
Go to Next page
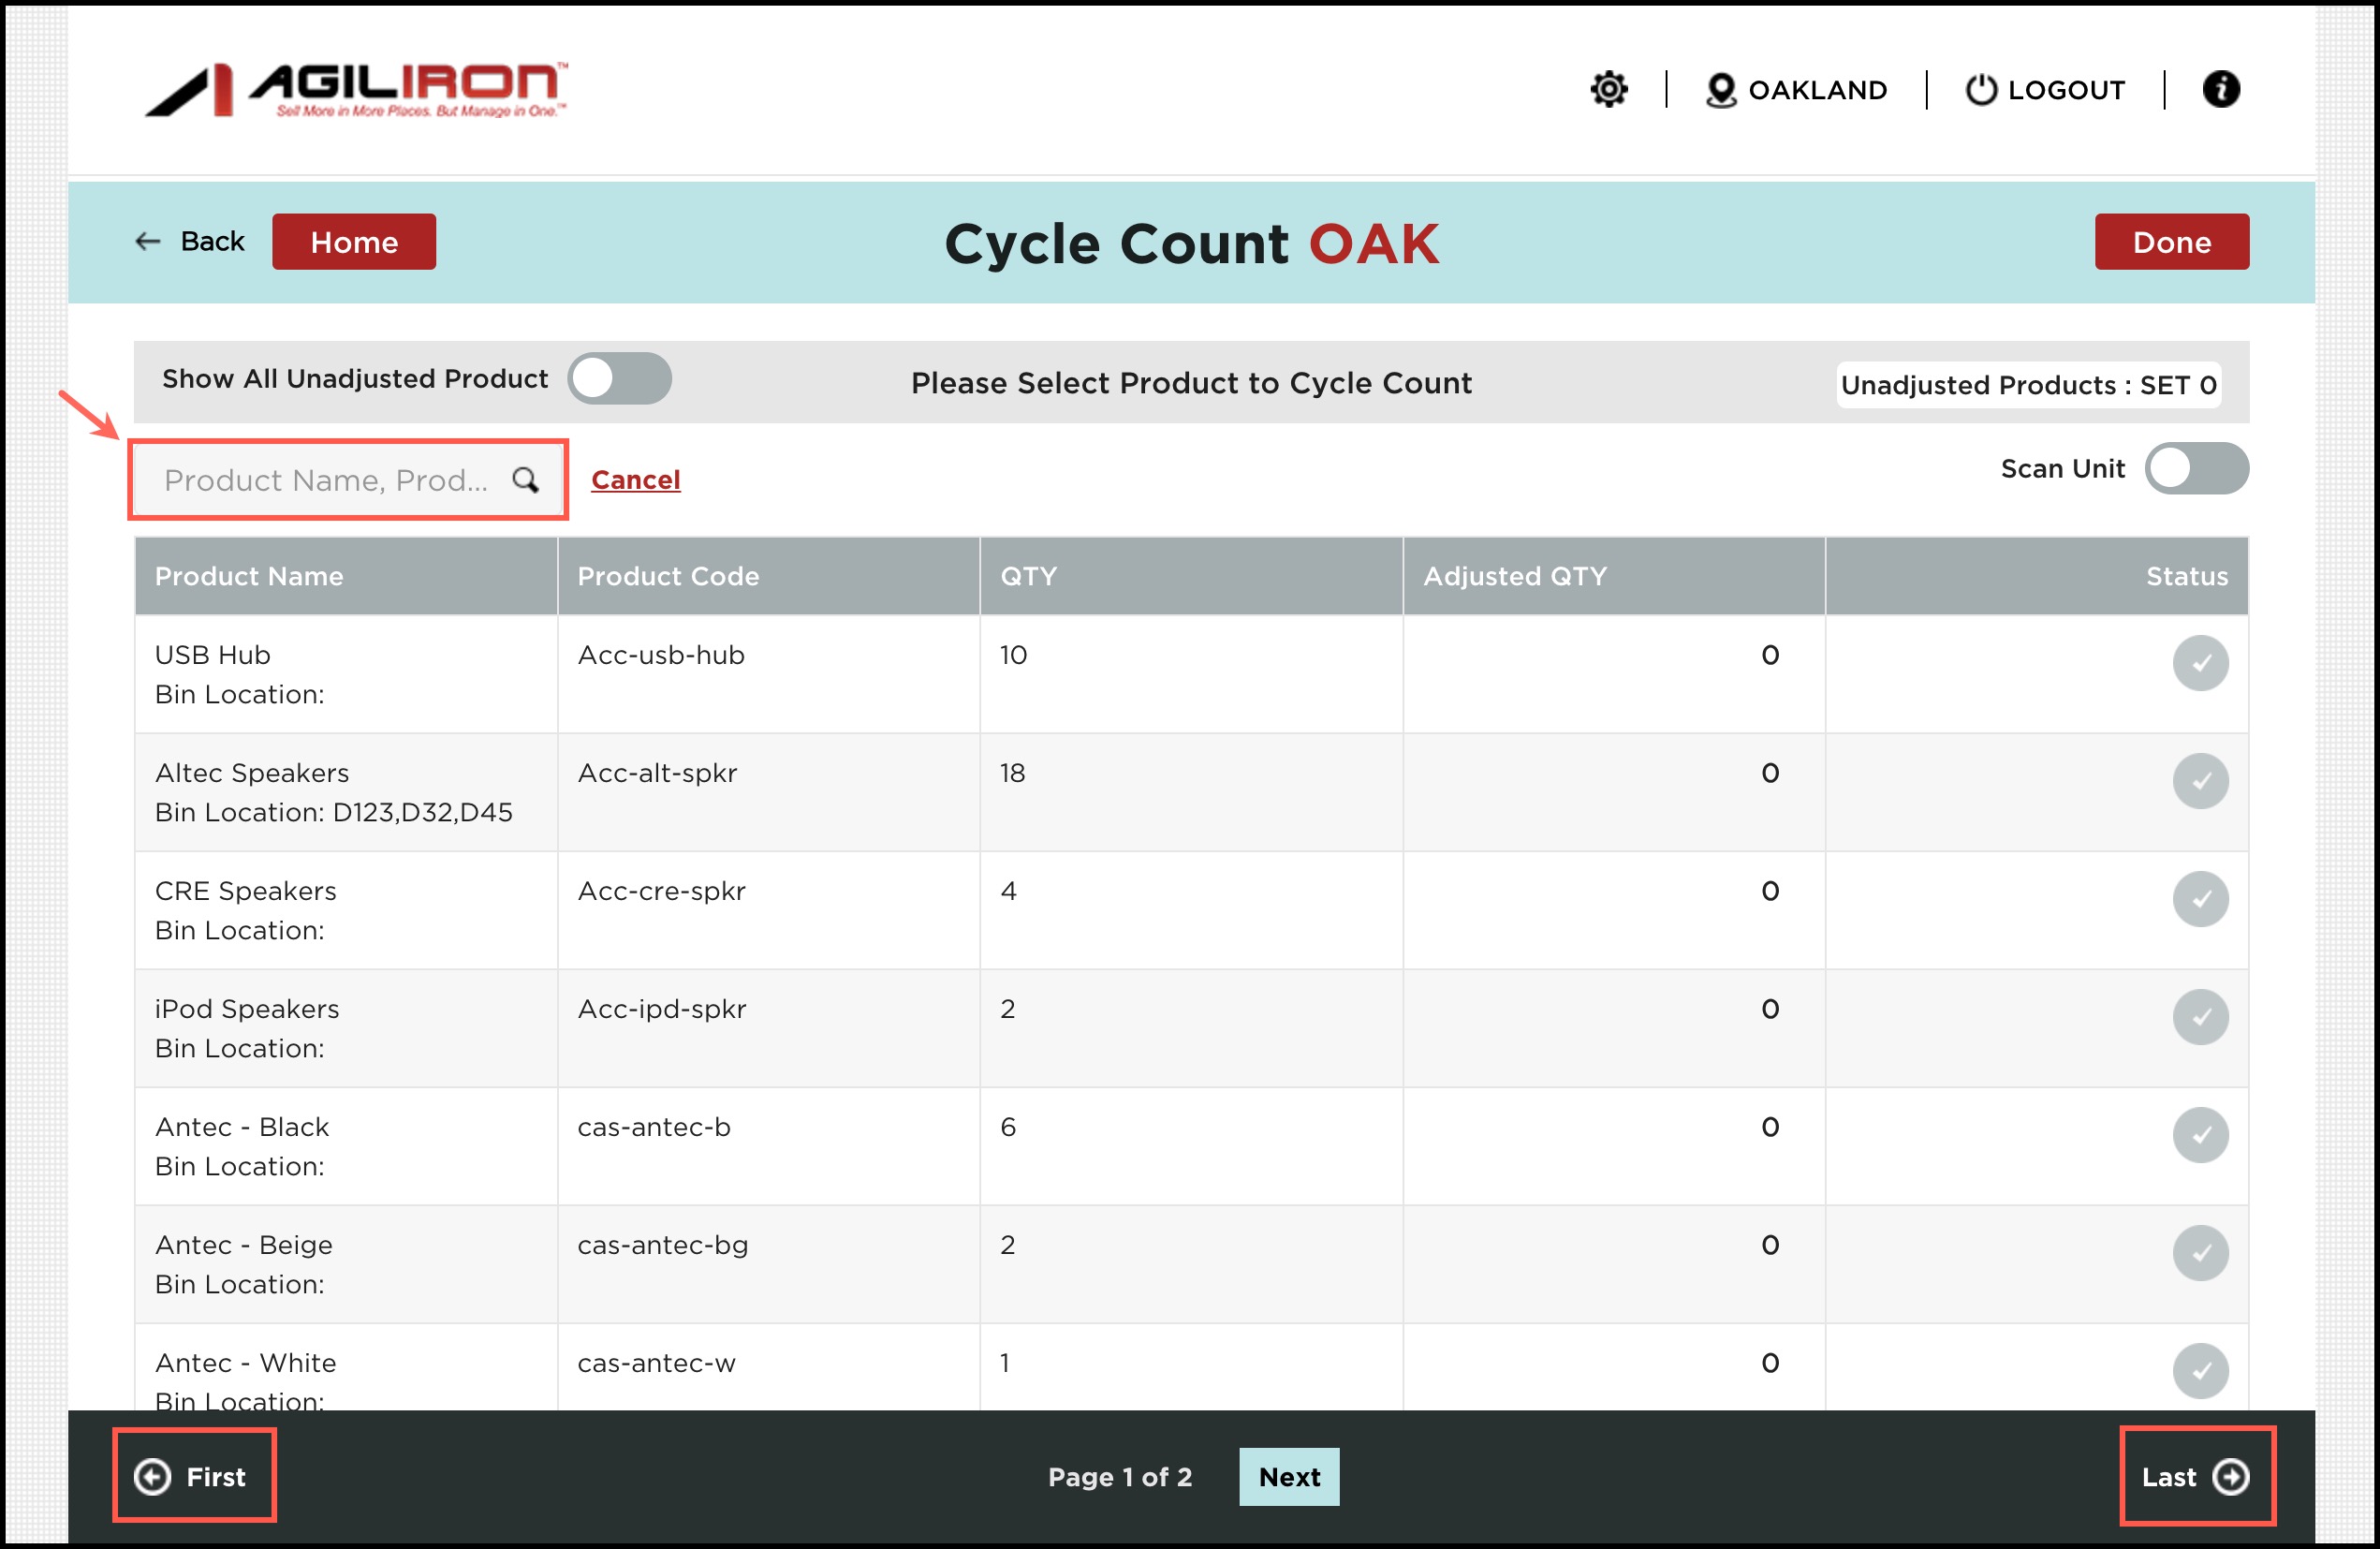click(1288, 1476)
